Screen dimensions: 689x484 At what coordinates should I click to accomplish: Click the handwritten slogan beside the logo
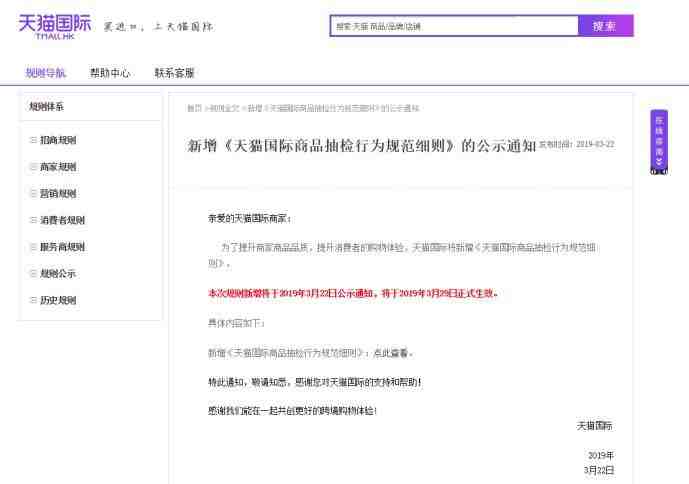click(159, 27)
